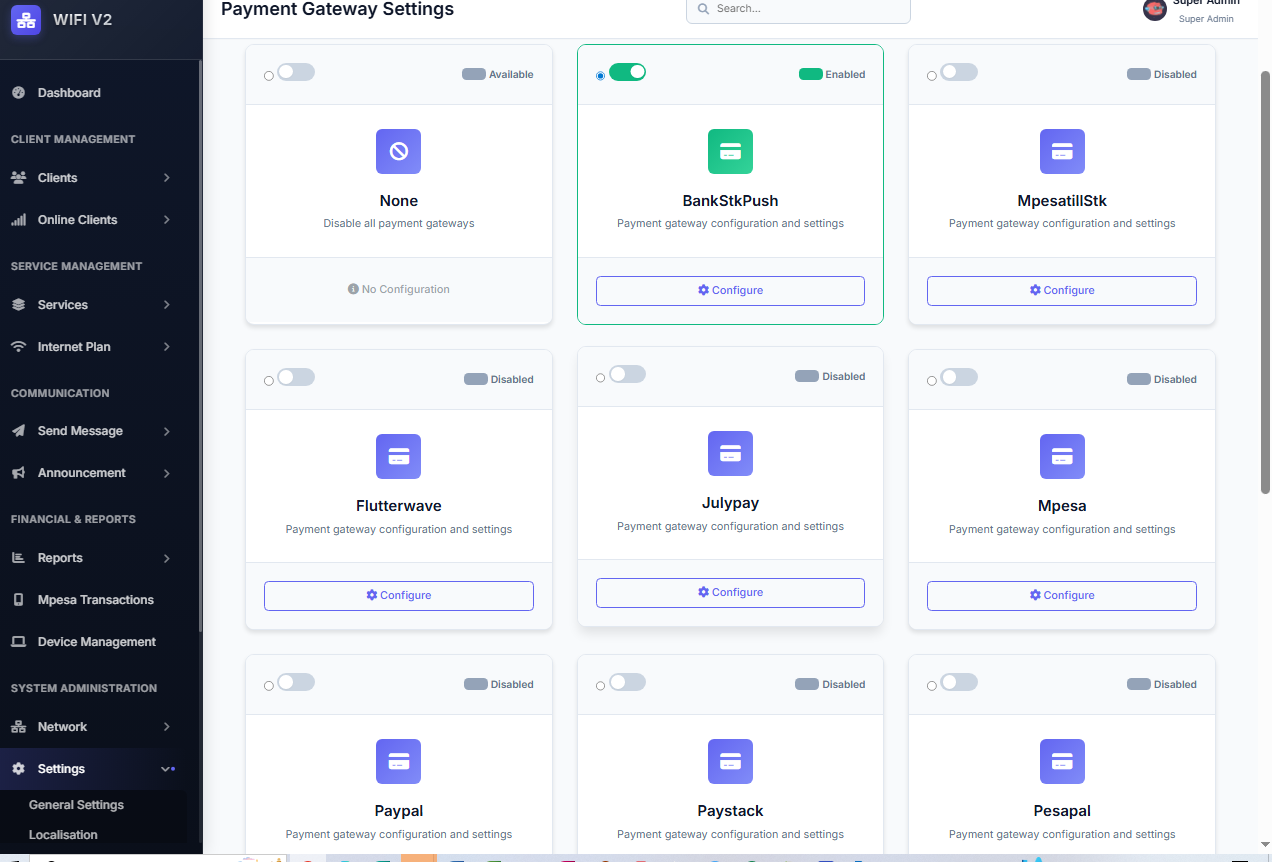Viewport: 1272px width, 862px height.
Task: Click the Julypay payment card icon
Action: pos(730,454)
